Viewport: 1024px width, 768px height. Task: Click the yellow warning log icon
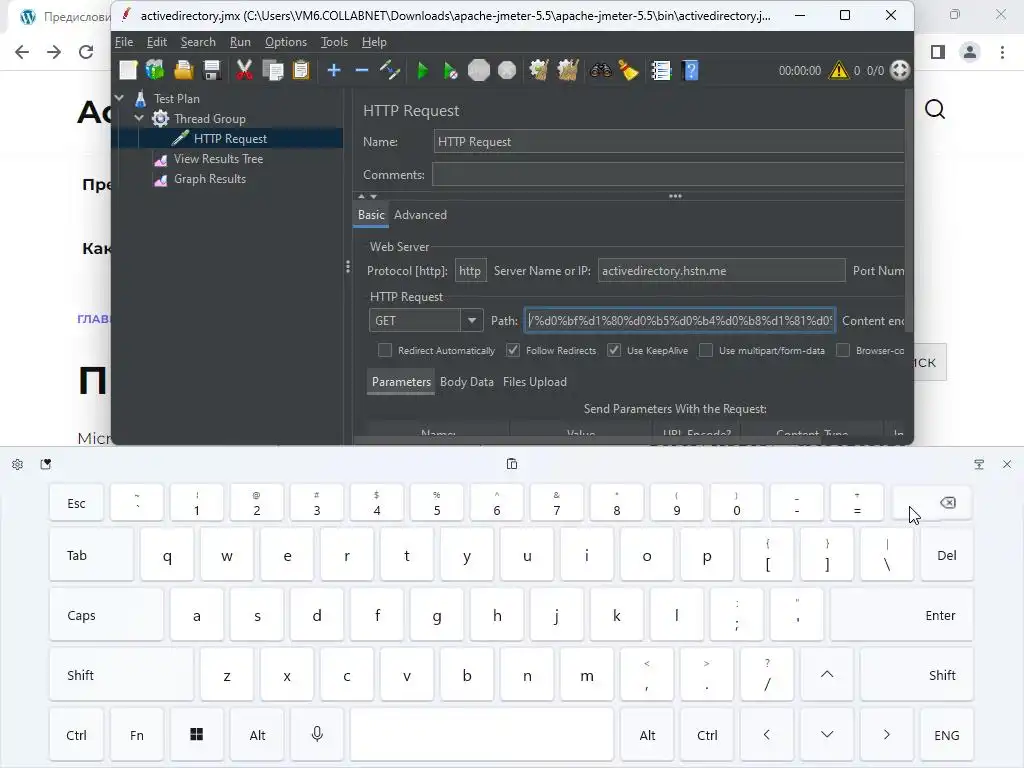pyautogui.click(x=839, y=70)
